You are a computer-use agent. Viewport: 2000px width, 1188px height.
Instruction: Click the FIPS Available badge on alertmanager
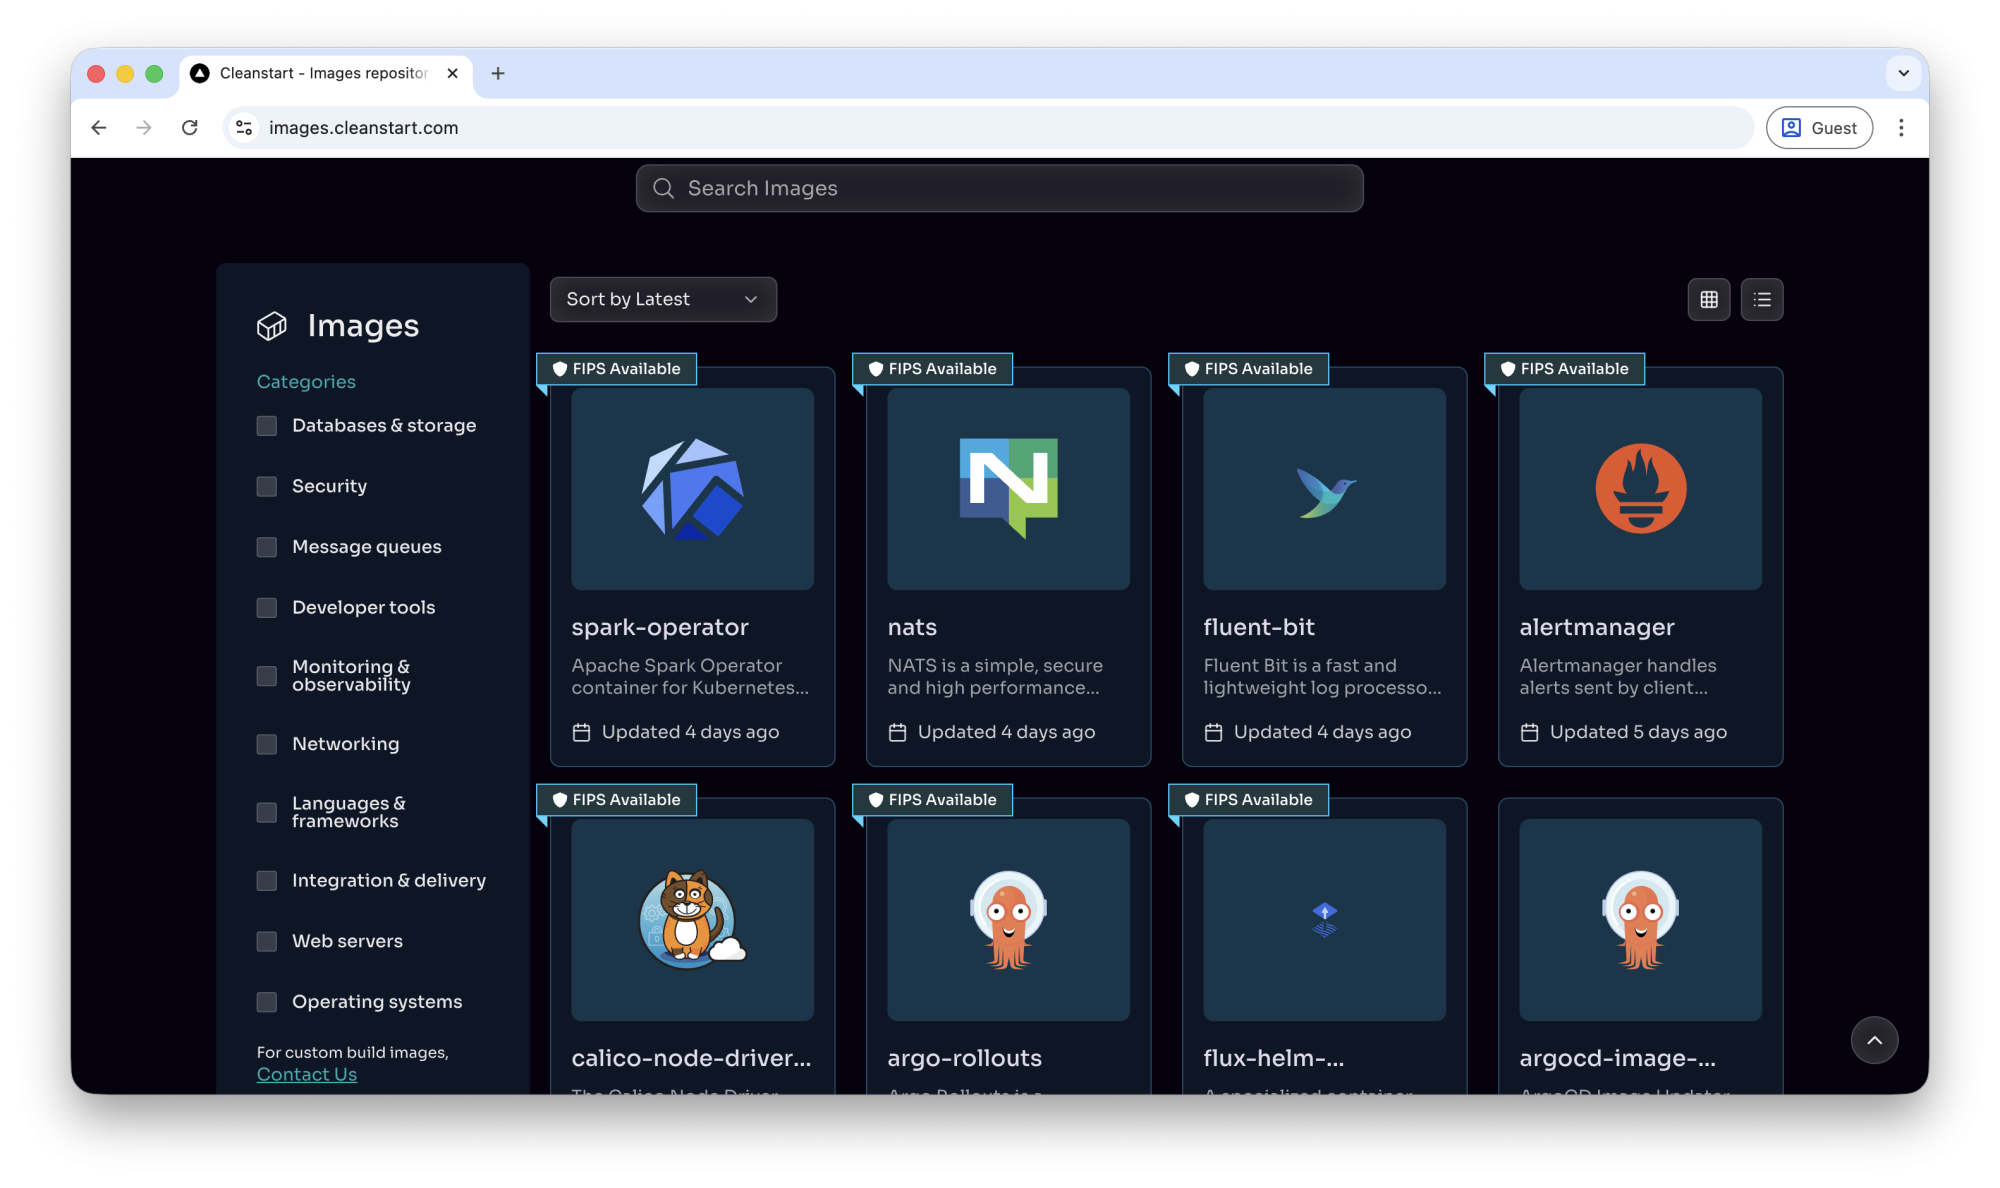pyautogui.click(x=1565, y=369)
